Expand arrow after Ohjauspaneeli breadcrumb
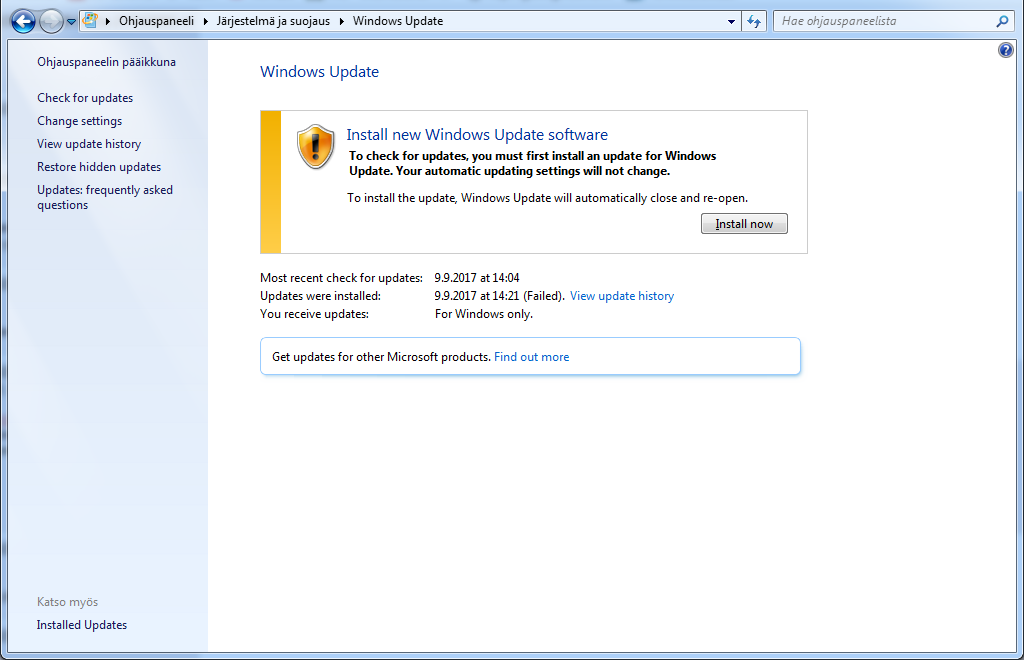The image size is (1024, 660). pos(205,21)
